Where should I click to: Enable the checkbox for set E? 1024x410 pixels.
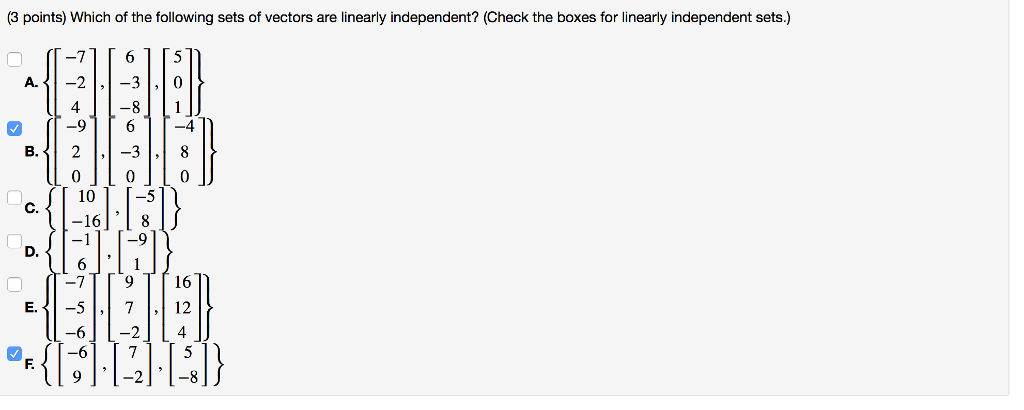(14, 284)
